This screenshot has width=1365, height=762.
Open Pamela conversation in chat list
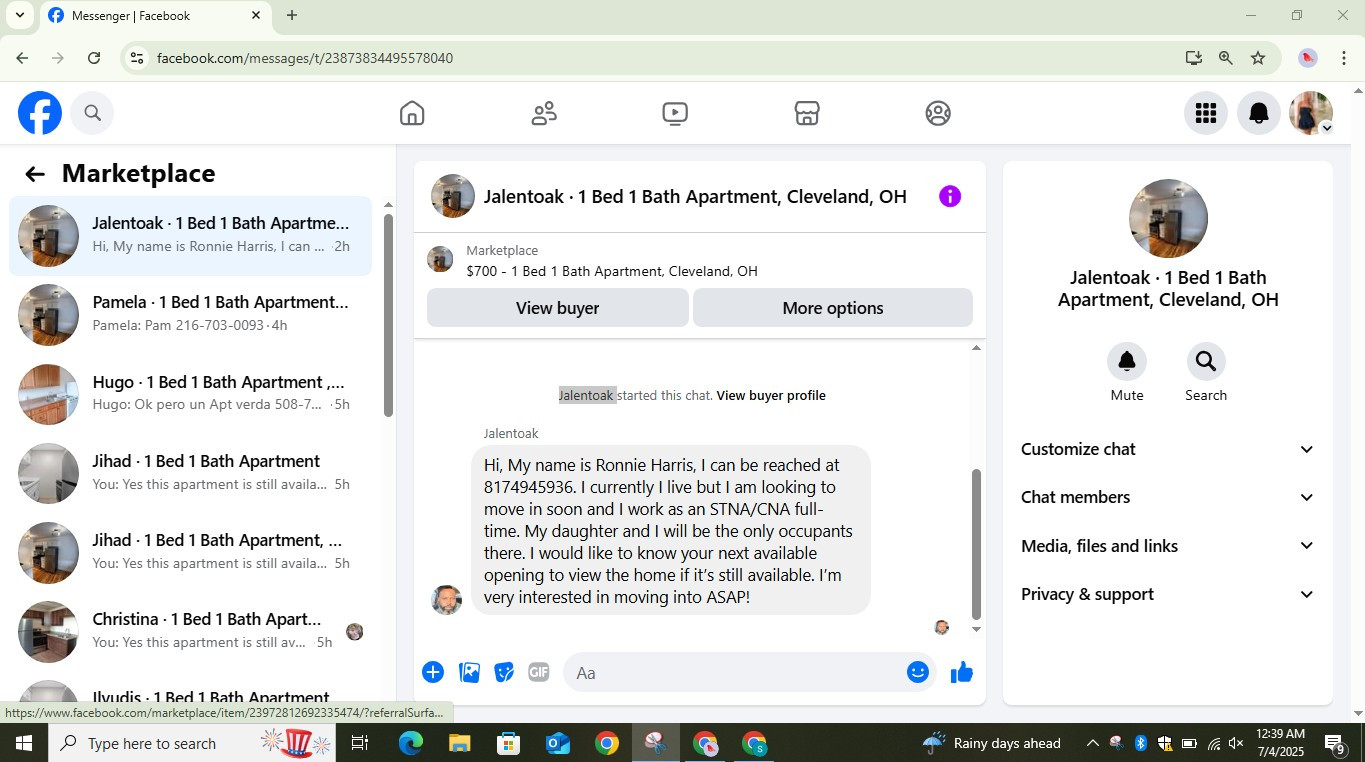click(x=190, y=315)
